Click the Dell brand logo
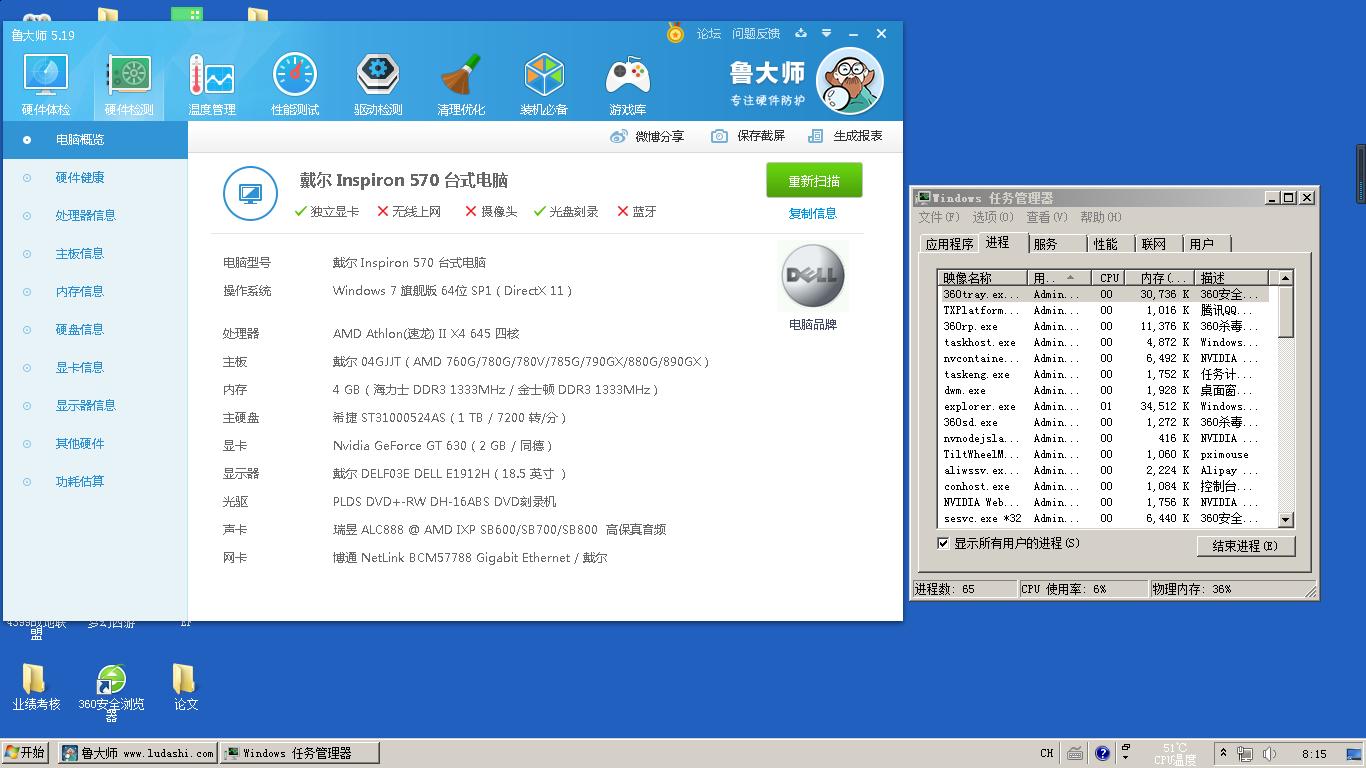This screenshot has width=1366, height=768. (x=813, y=276)
